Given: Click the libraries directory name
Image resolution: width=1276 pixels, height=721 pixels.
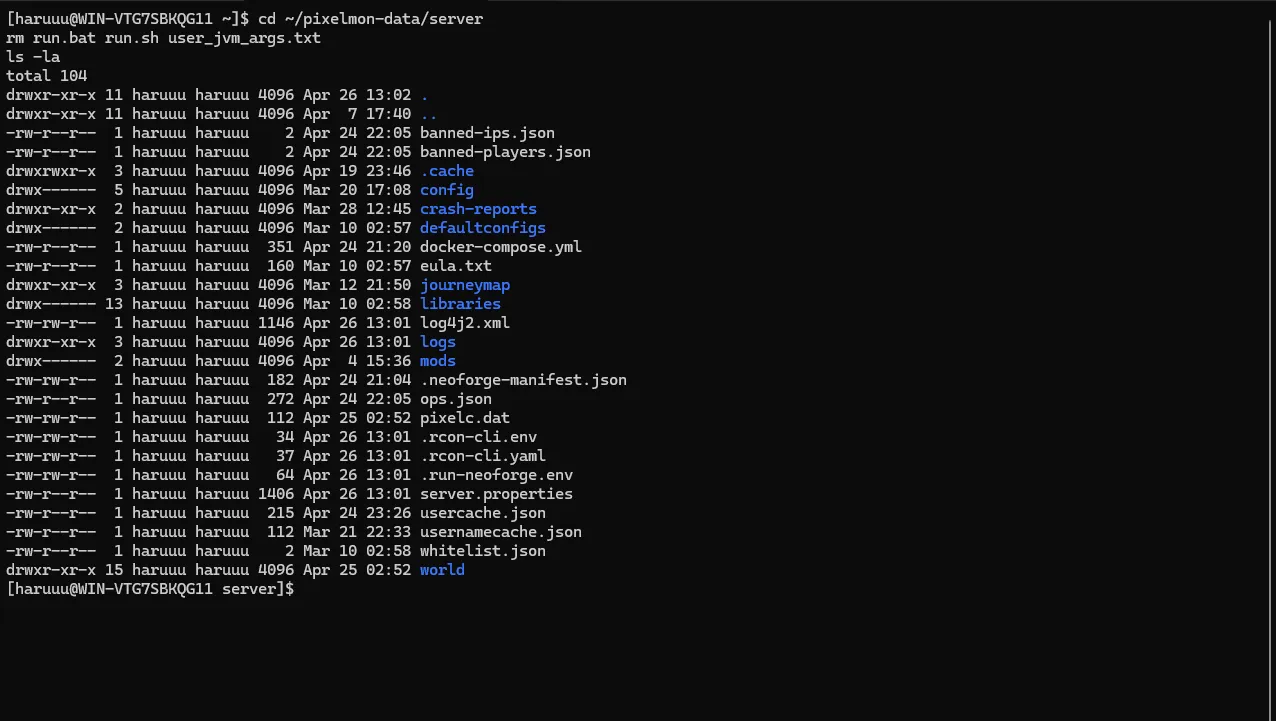Looking at the screenshot, I should coord(460,304).
